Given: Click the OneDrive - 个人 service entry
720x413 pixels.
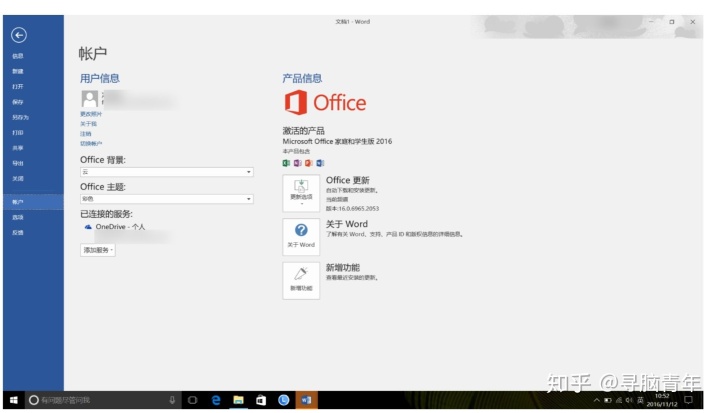Looking at the screenshot, I should point(115,227).
